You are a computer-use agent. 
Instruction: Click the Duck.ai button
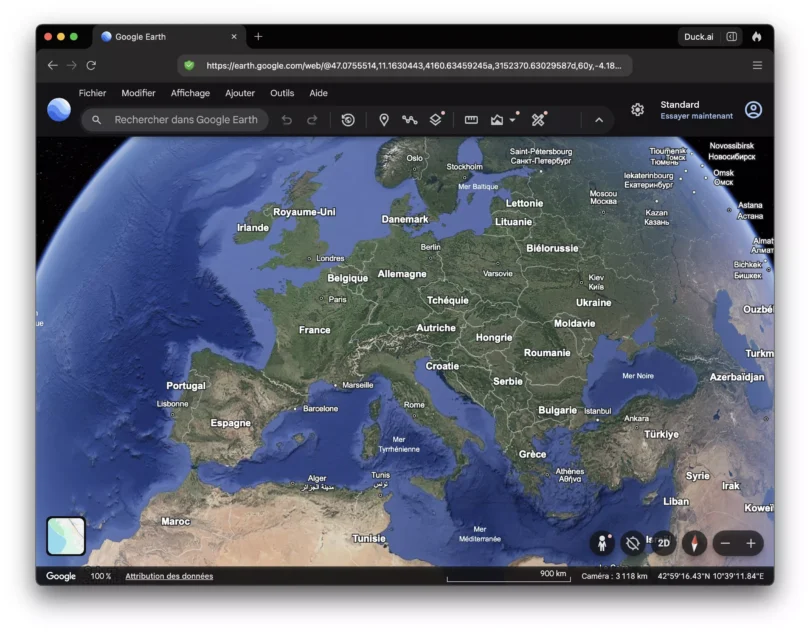pos(698,37)
